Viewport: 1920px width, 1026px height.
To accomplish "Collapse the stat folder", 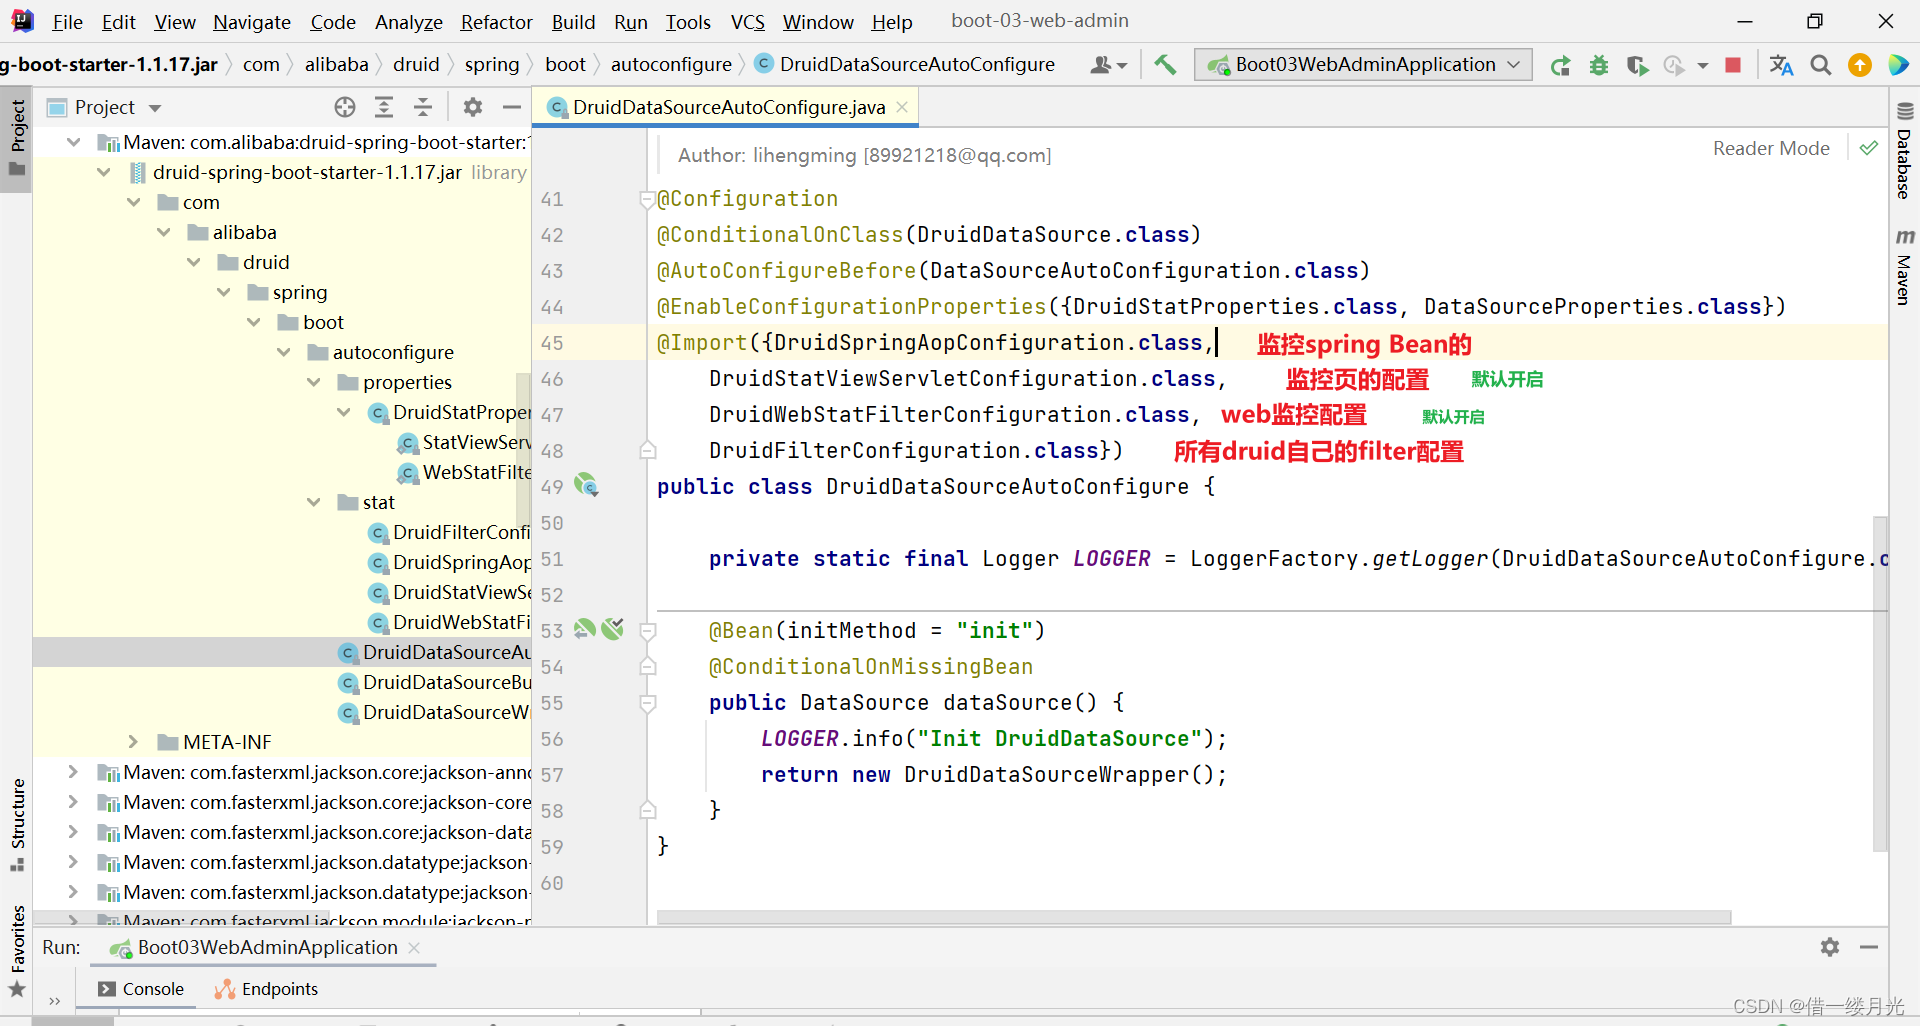I will click(314, 502).
